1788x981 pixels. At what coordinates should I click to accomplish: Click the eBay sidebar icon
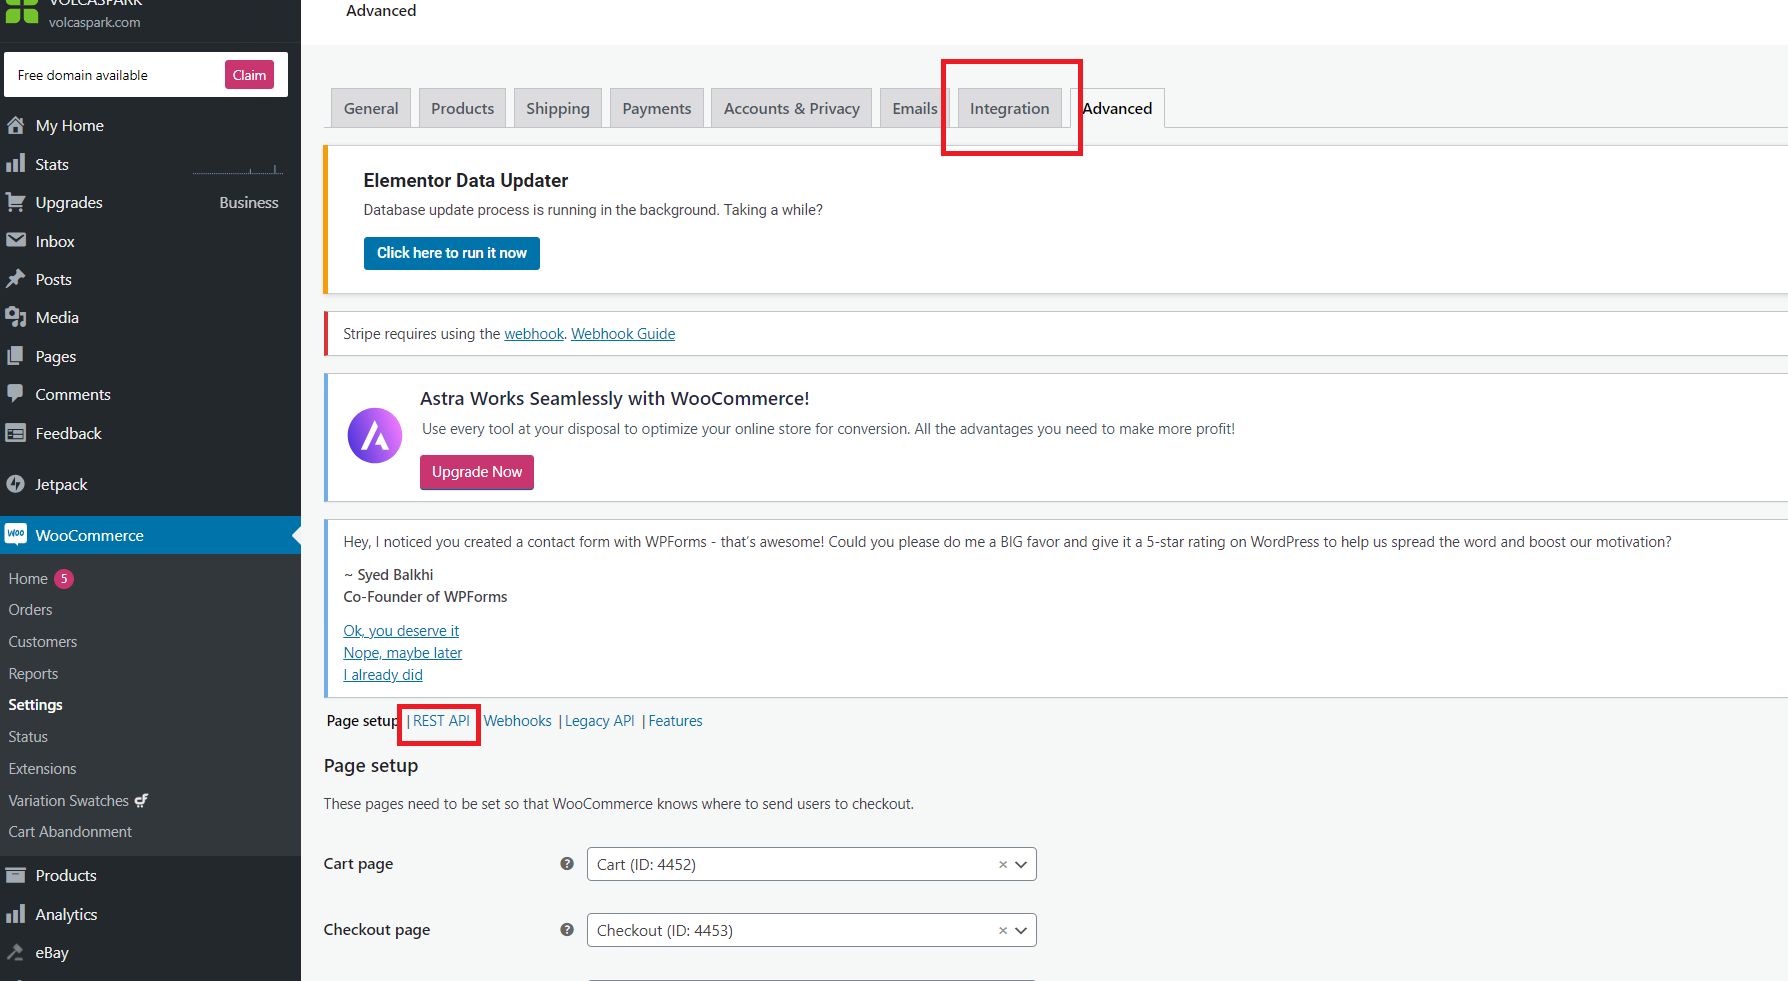tap(16, 952)
